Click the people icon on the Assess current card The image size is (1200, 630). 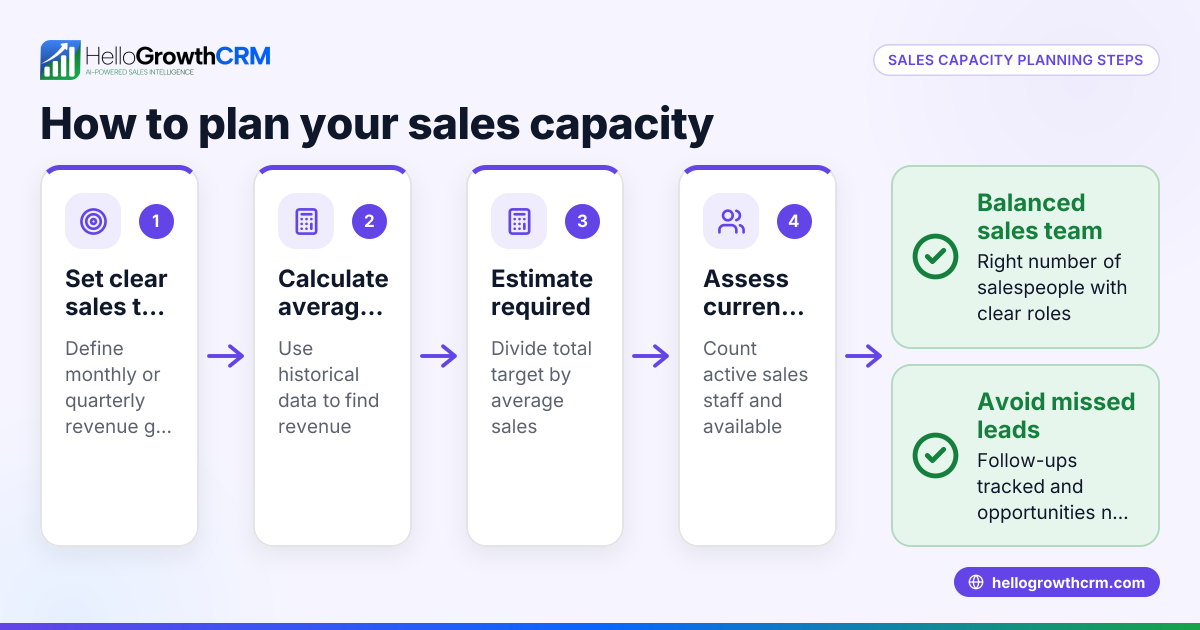tap(731, 221)
